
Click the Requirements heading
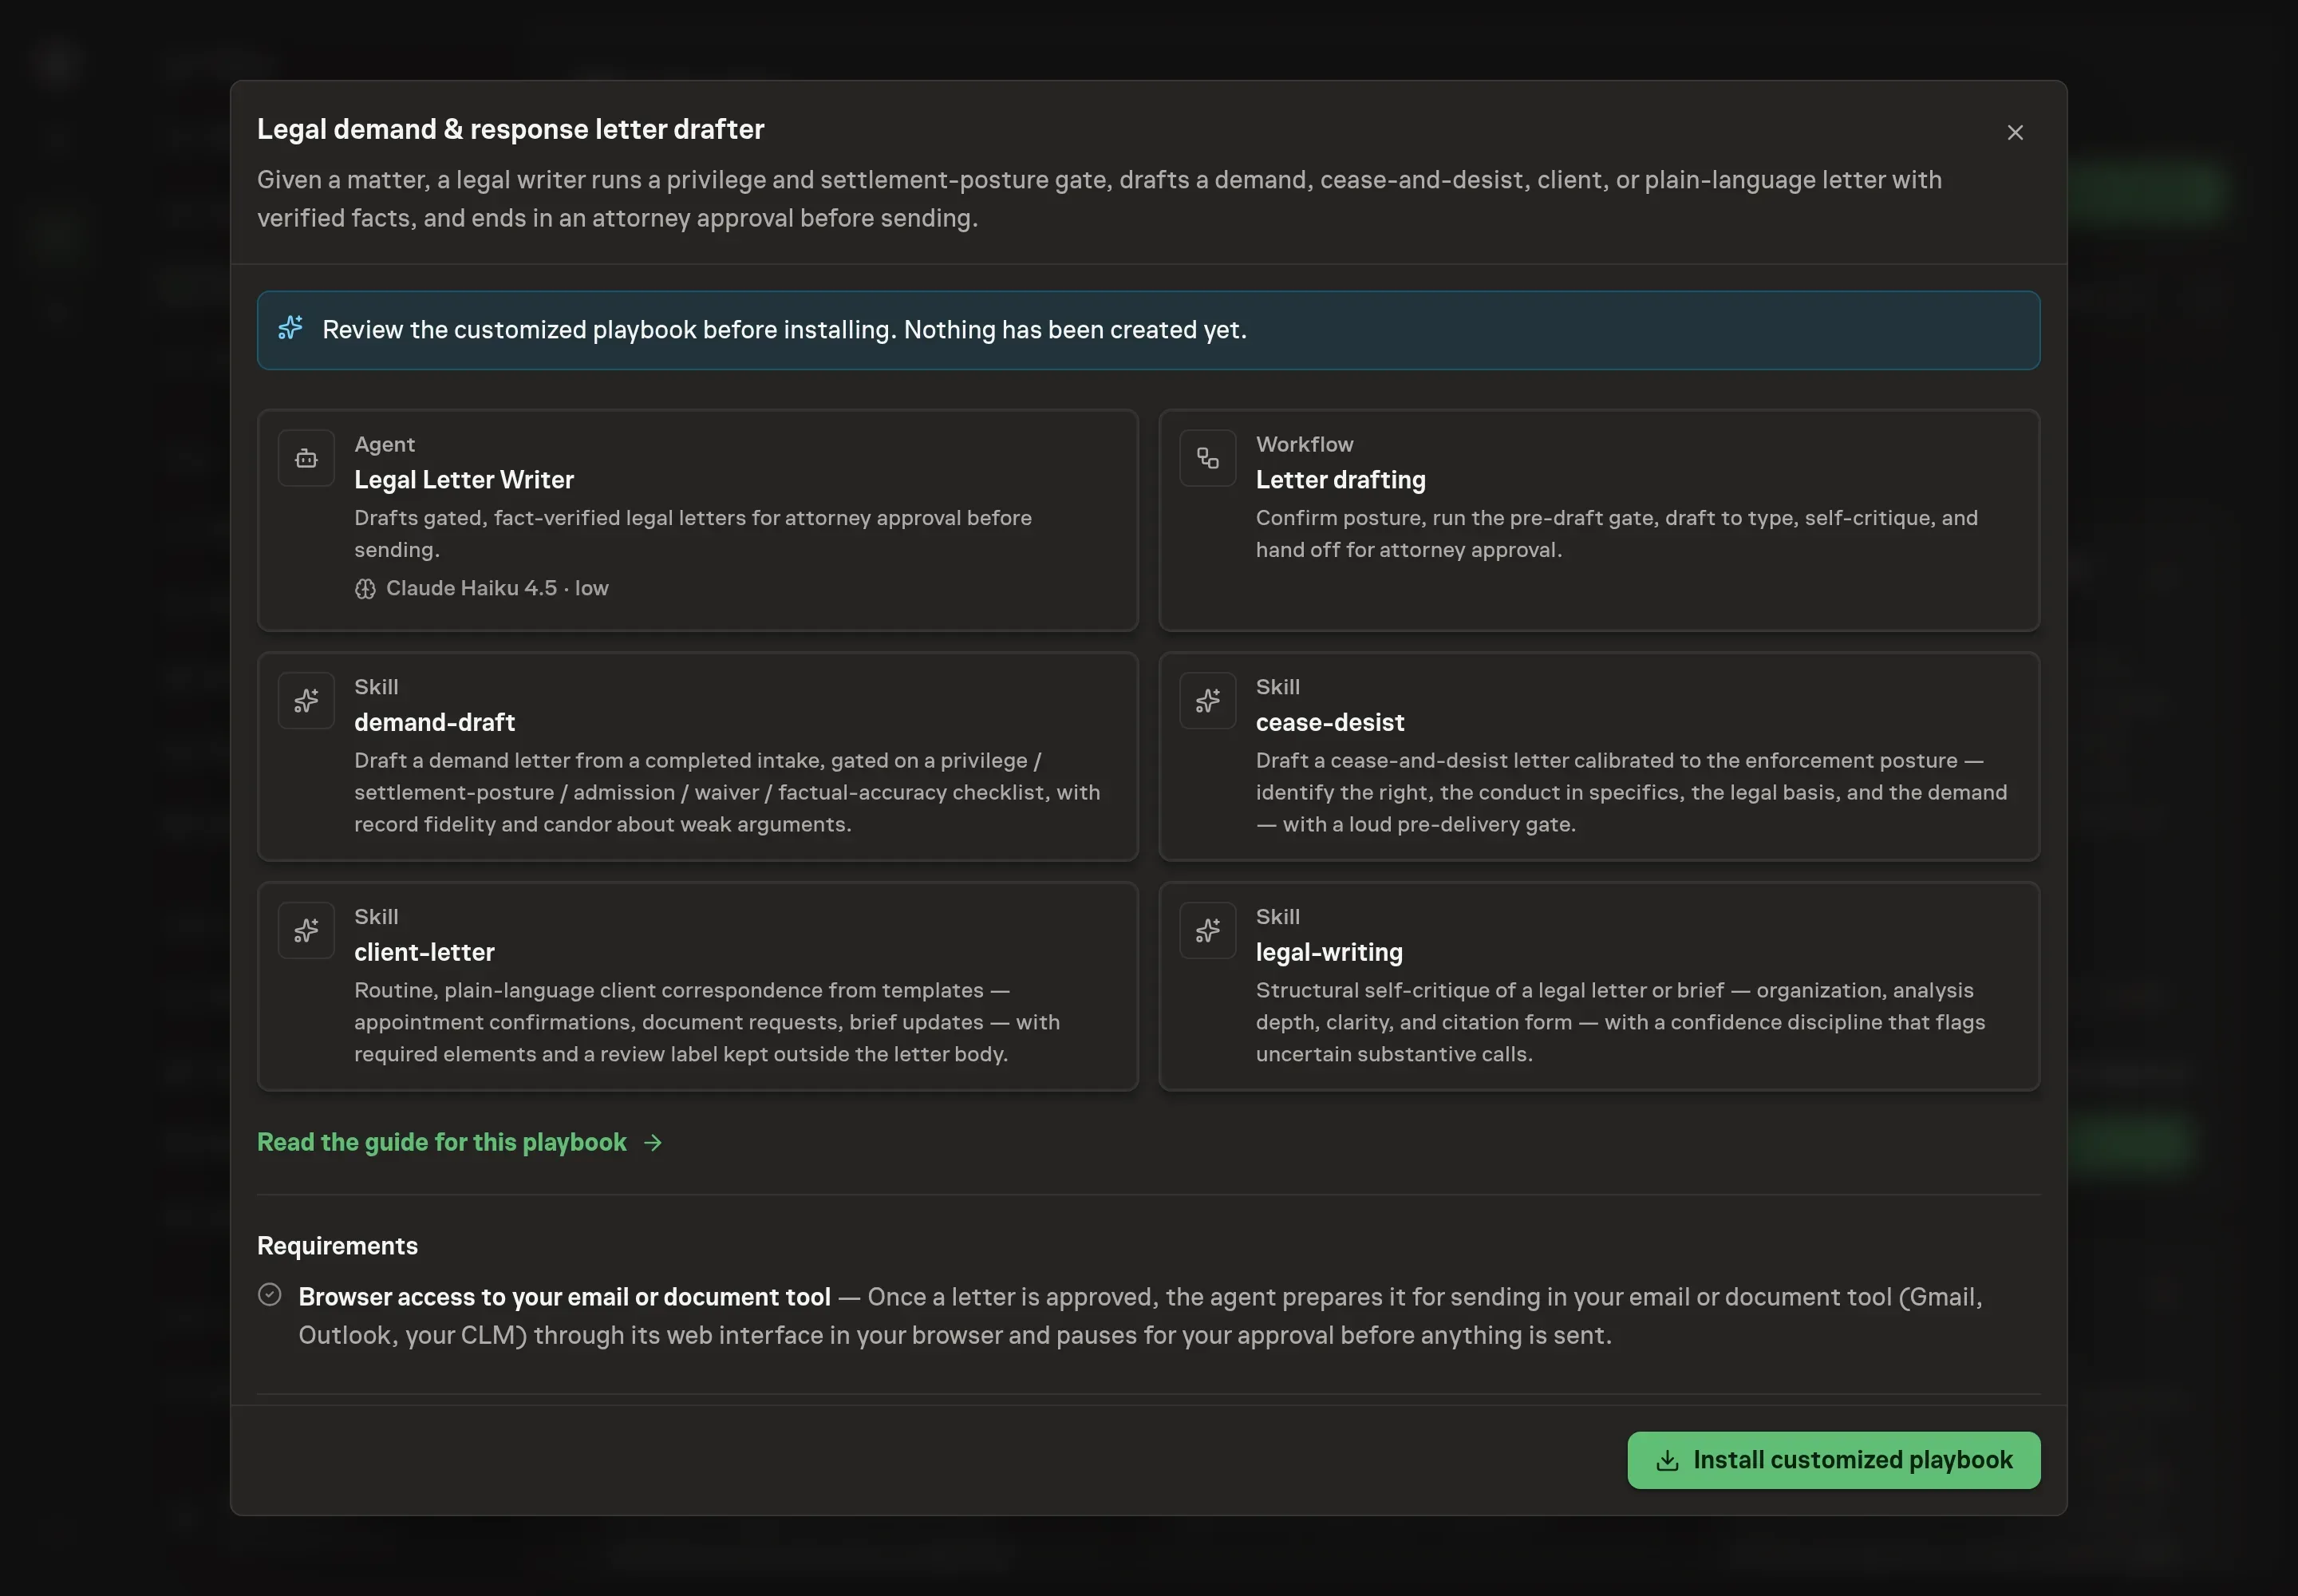click(x=337, y=1245)
